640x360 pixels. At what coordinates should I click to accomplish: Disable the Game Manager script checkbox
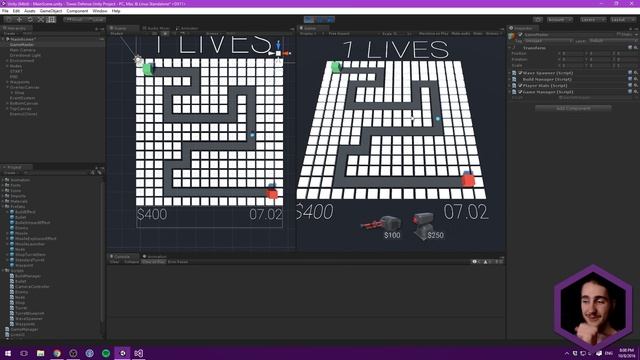pyautogui.click(x=520, y=92)
